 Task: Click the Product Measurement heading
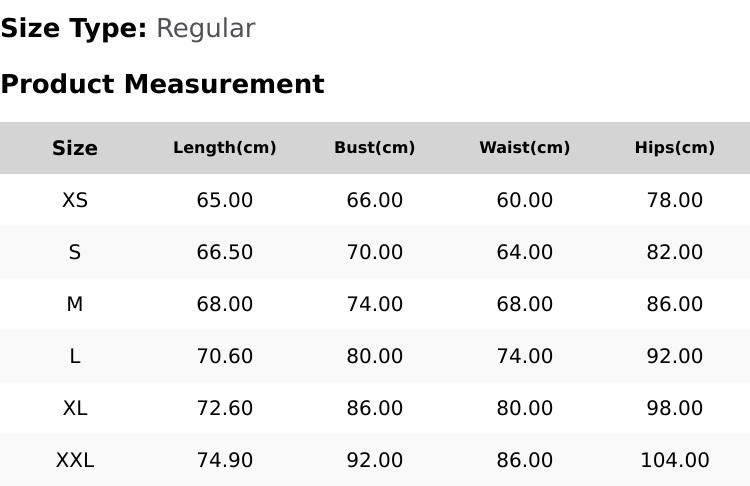pyautogui.click(x=163, y=84)
